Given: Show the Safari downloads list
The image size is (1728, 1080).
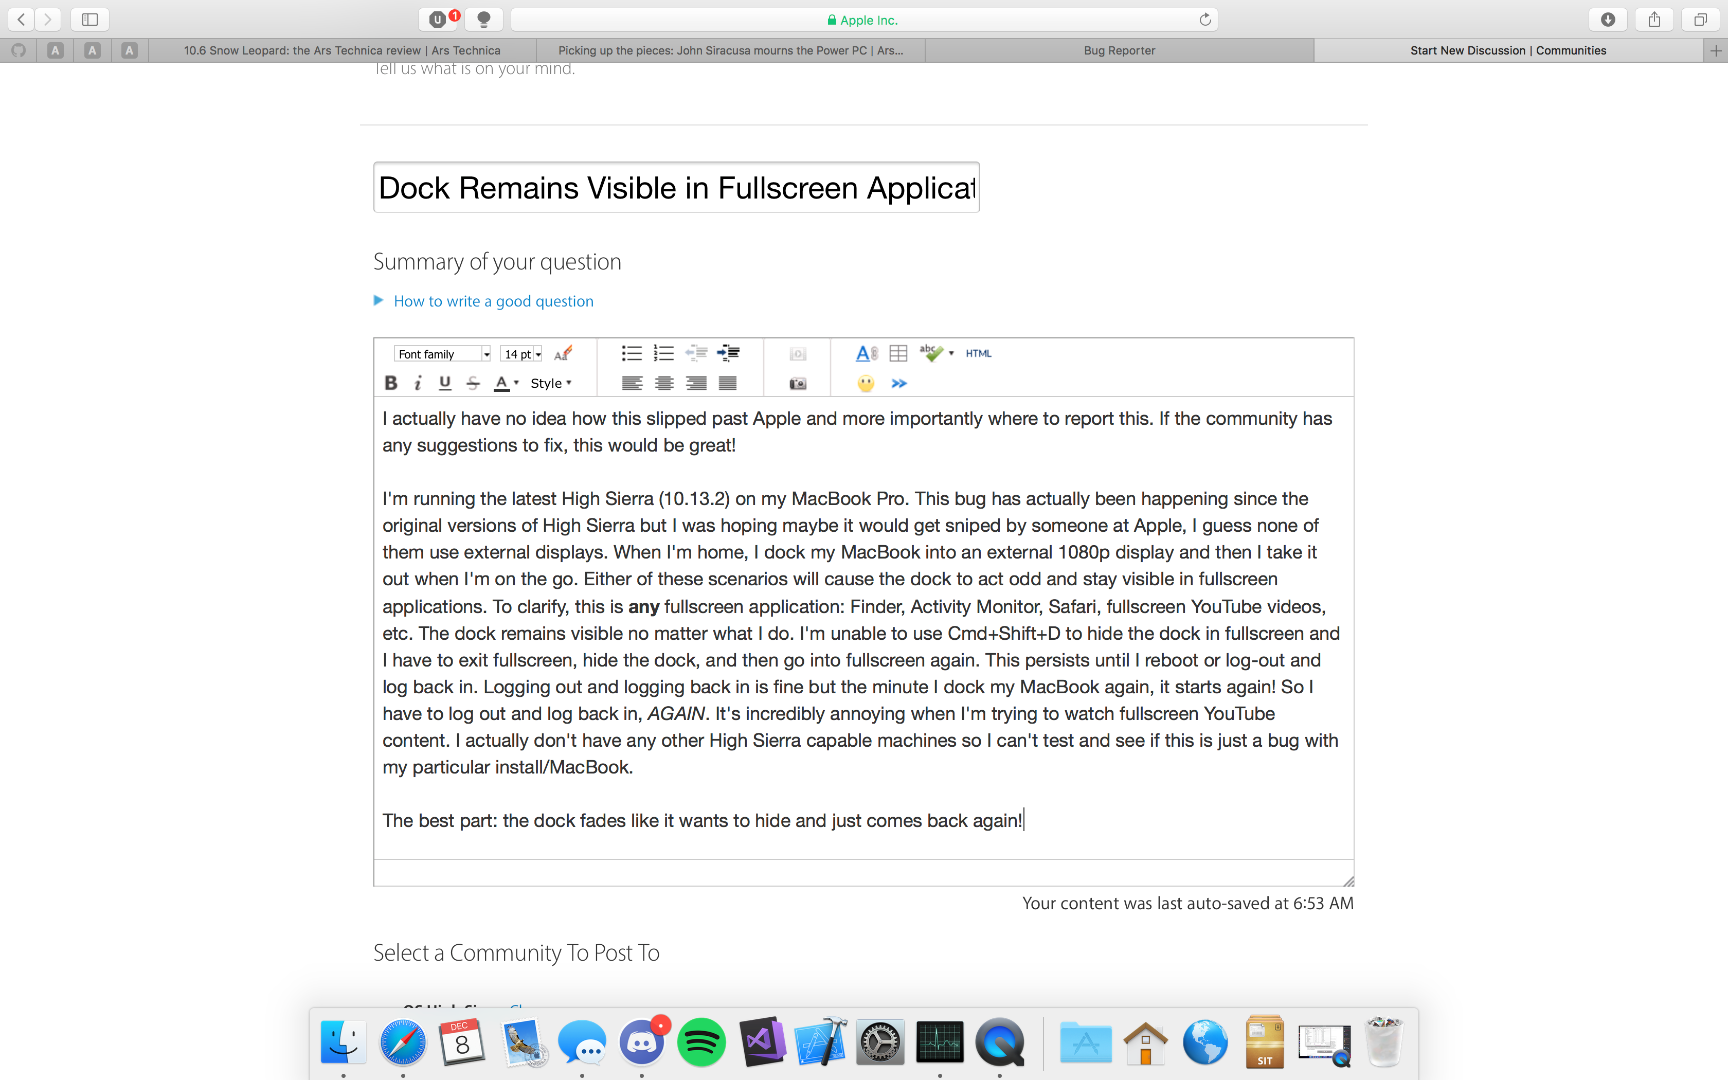Looking at the screenshot, I should click(1608, 19).
